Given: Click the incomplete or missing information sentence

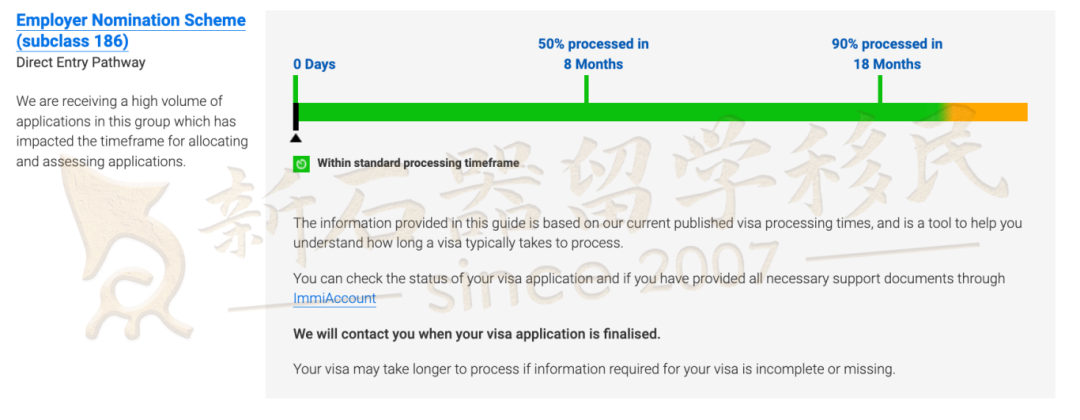Looking at the screenshot, I should click(x=594, y=369).
